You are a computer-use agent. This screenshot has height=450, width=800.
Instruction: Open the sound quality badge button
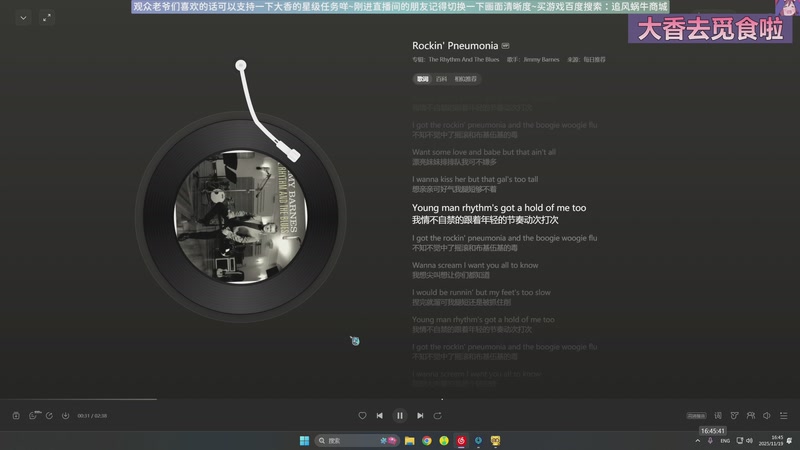(x=696, y=416)
